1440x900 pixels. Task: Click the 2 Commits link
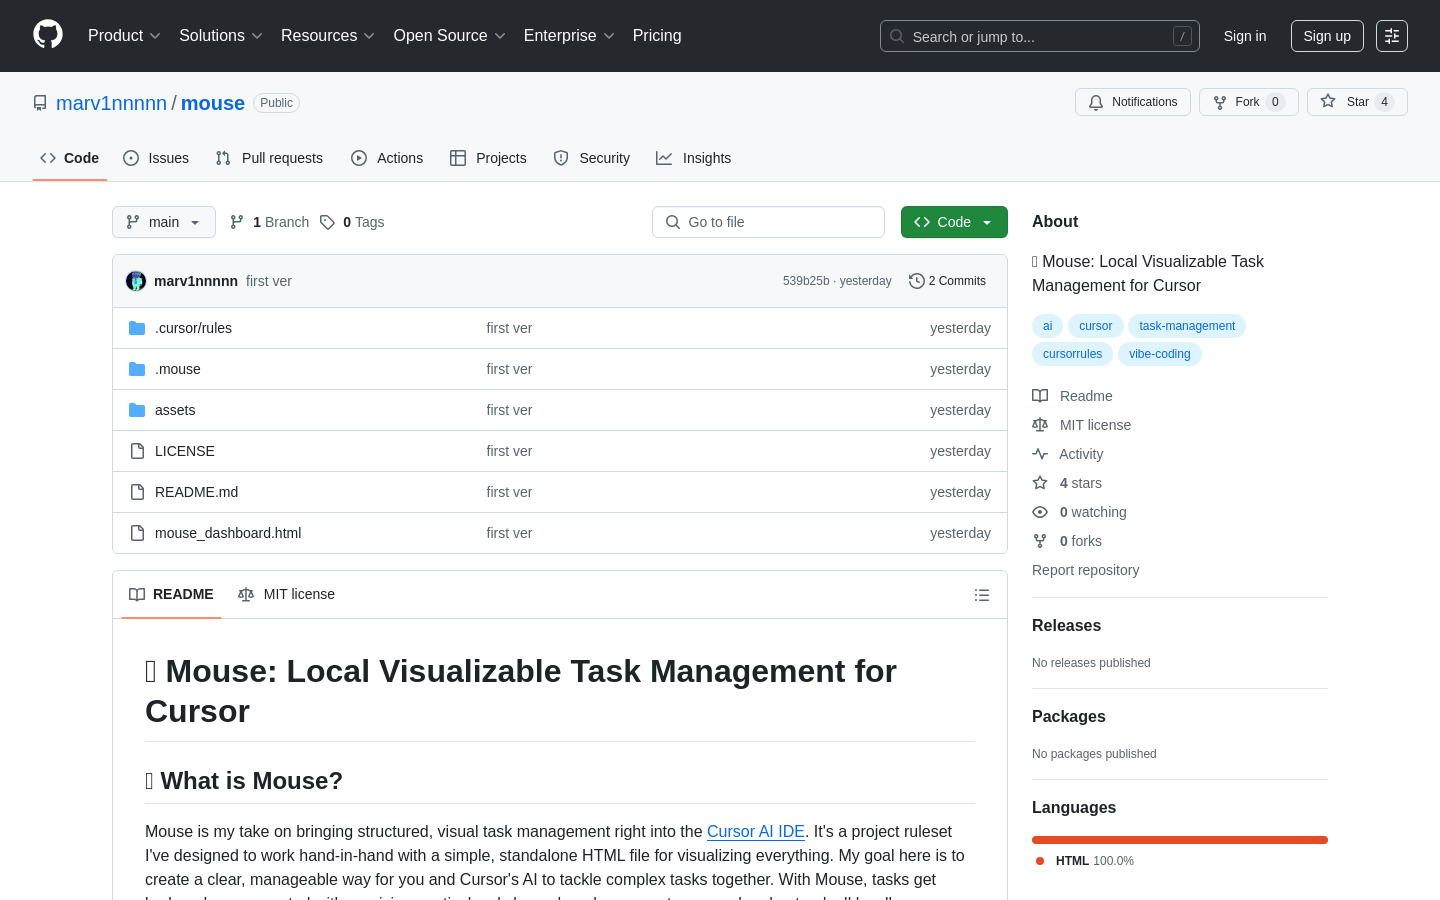[x=947, y=281]
